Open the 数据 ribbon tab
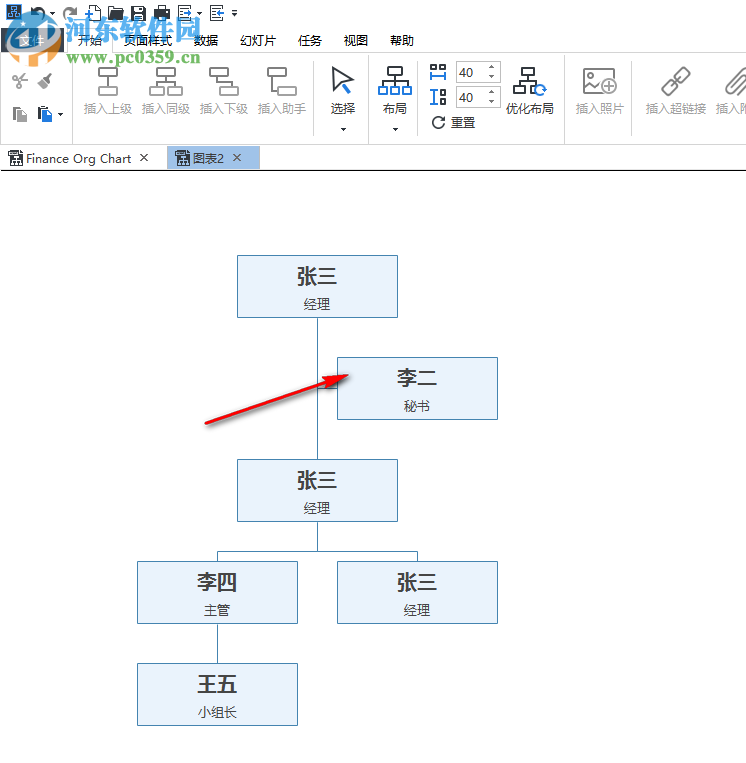This screenshot has height=763, width=746. click(206, 41)
